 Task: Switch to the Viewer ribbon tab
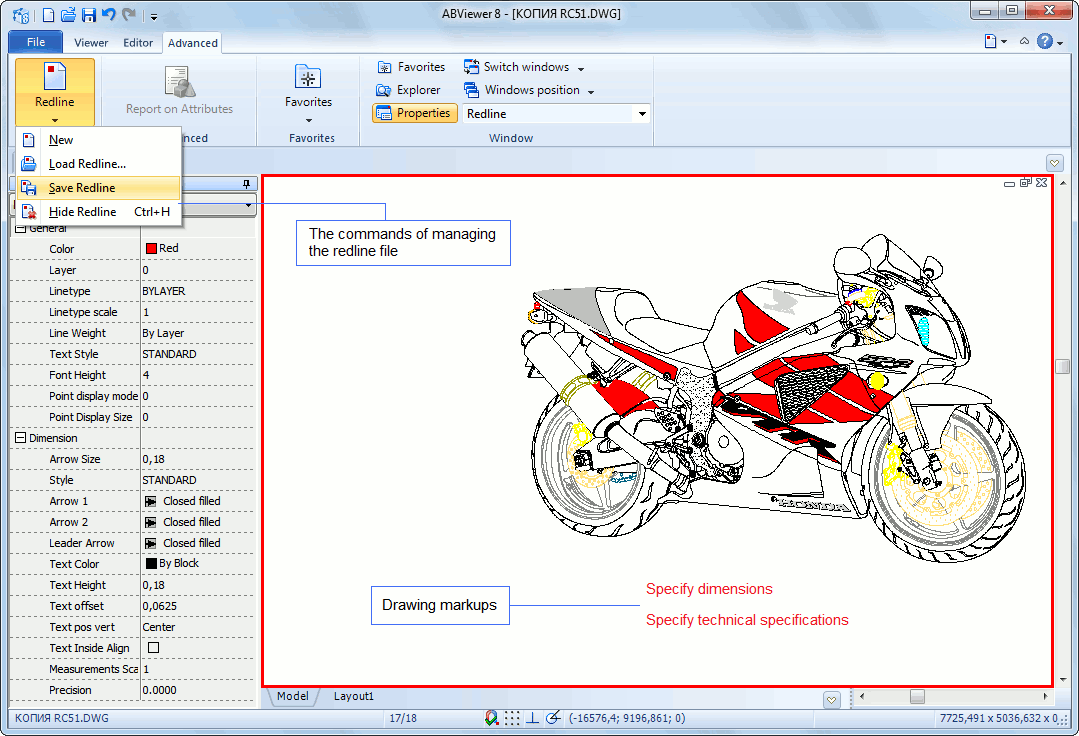pyautogui.click(x=91, y=43)
